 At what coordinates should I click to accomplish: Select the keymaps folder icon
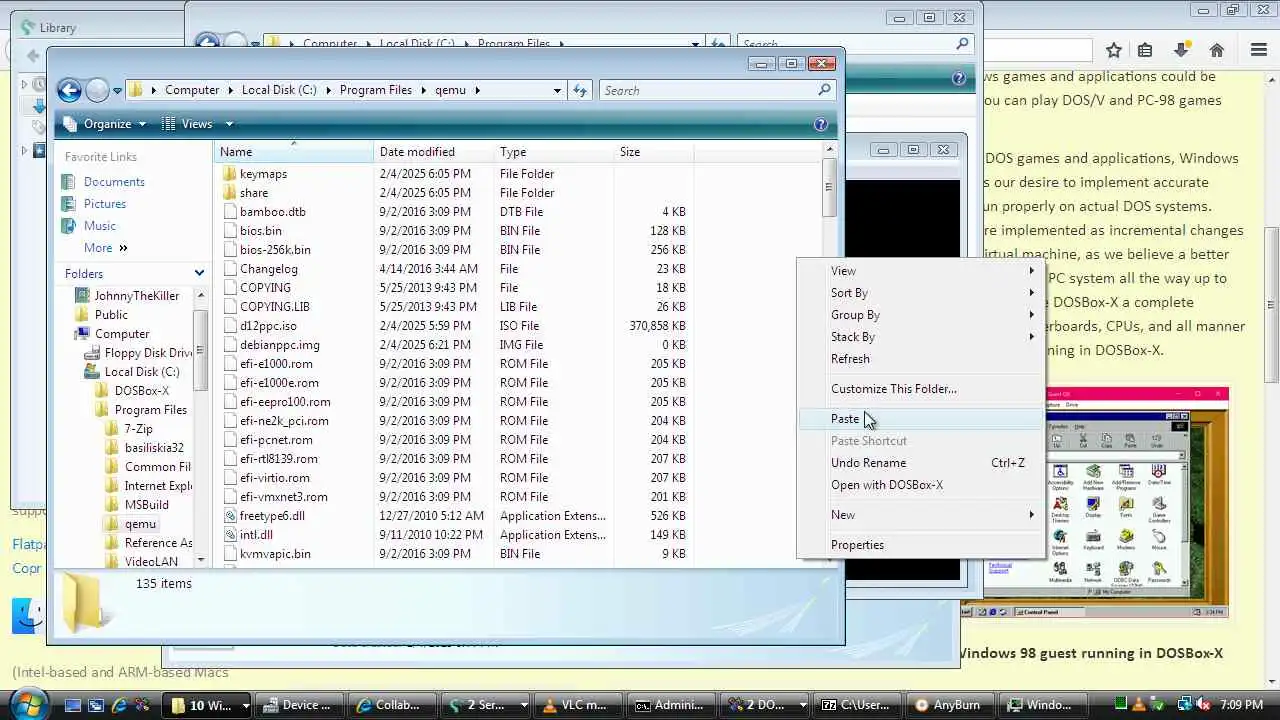230,174
